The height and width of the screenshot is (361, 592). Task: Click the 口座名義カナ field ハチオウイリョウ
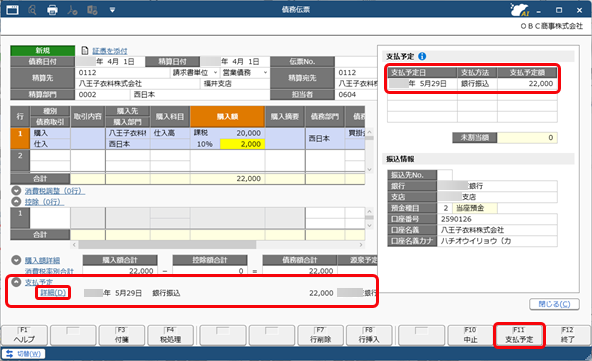[497, 241]
